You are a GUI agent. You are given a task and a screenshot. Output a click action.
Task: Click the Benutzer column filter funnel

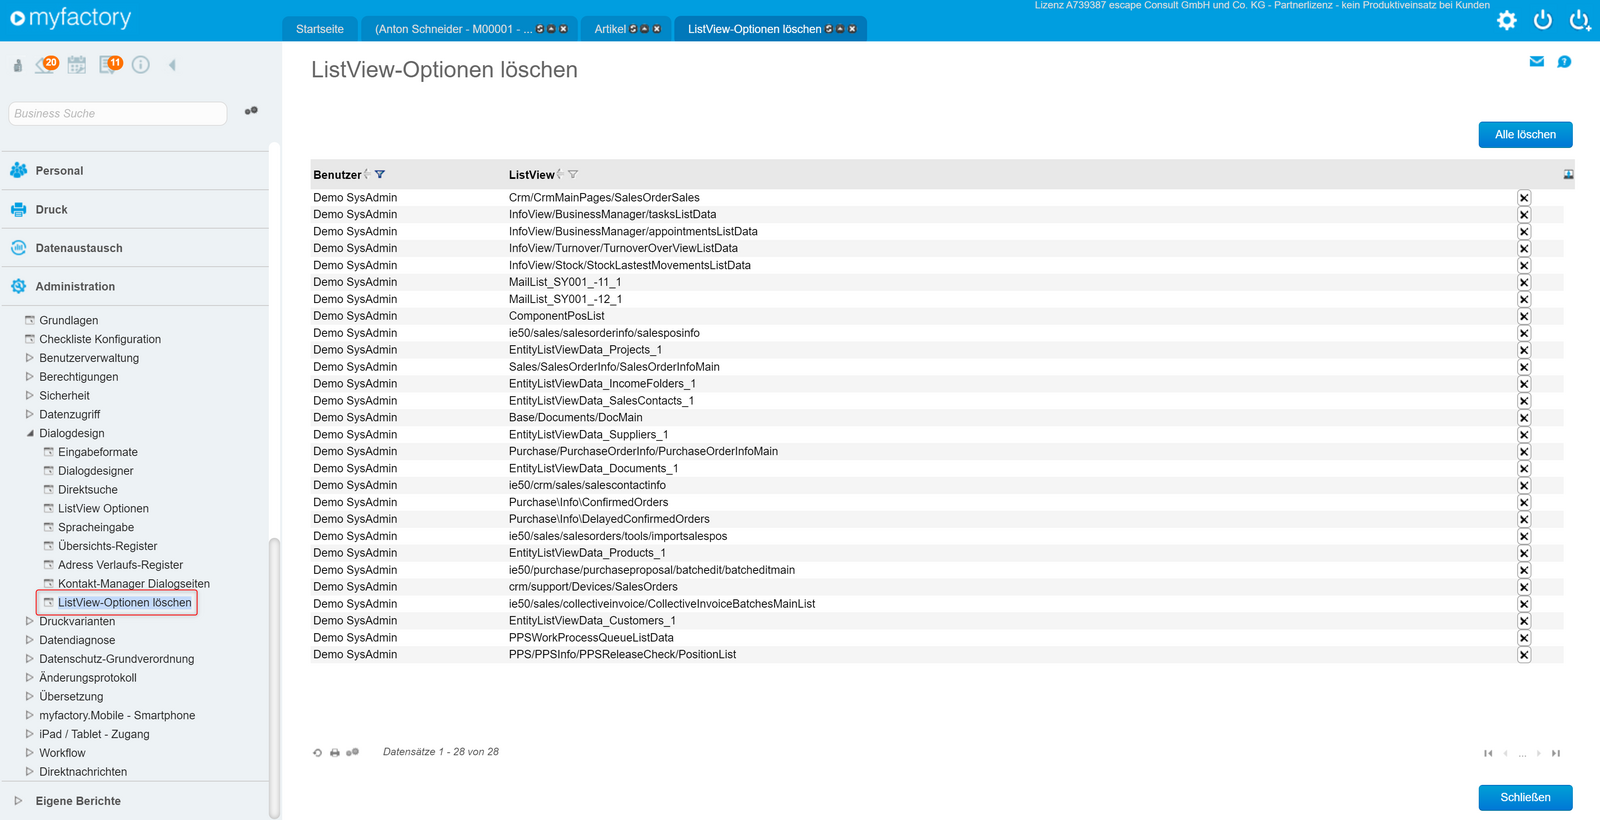pos(380,175)
